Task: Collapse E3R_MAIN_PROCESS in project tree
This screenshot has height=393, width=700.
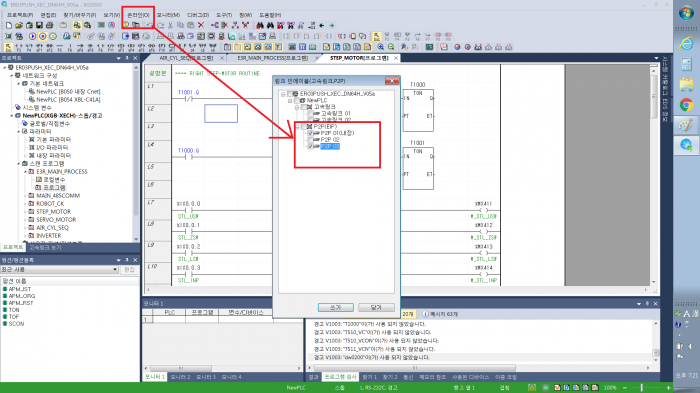Action: (25, 171)
